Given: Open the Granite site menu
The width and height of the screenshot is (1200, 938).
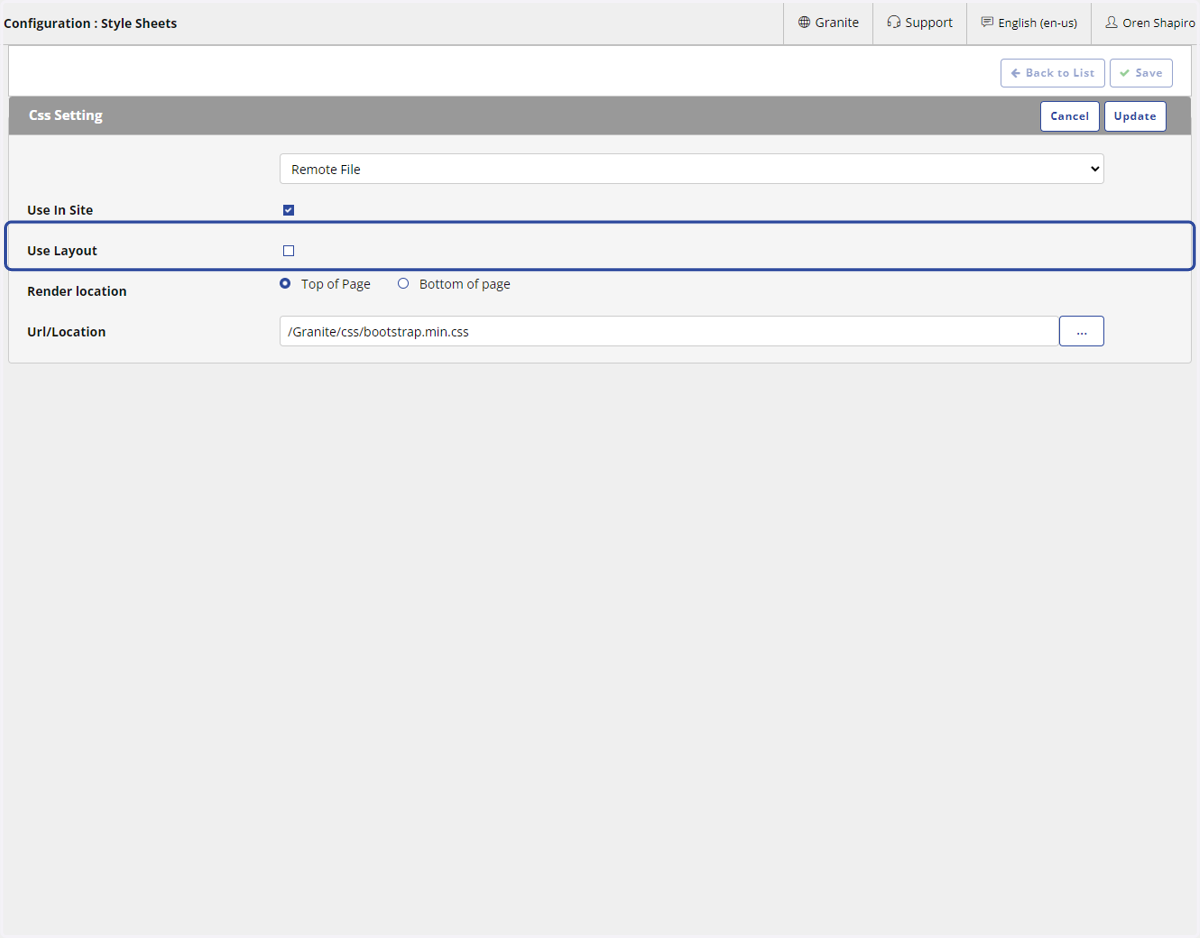Looking at the screenshot, I should click(828, 23).
